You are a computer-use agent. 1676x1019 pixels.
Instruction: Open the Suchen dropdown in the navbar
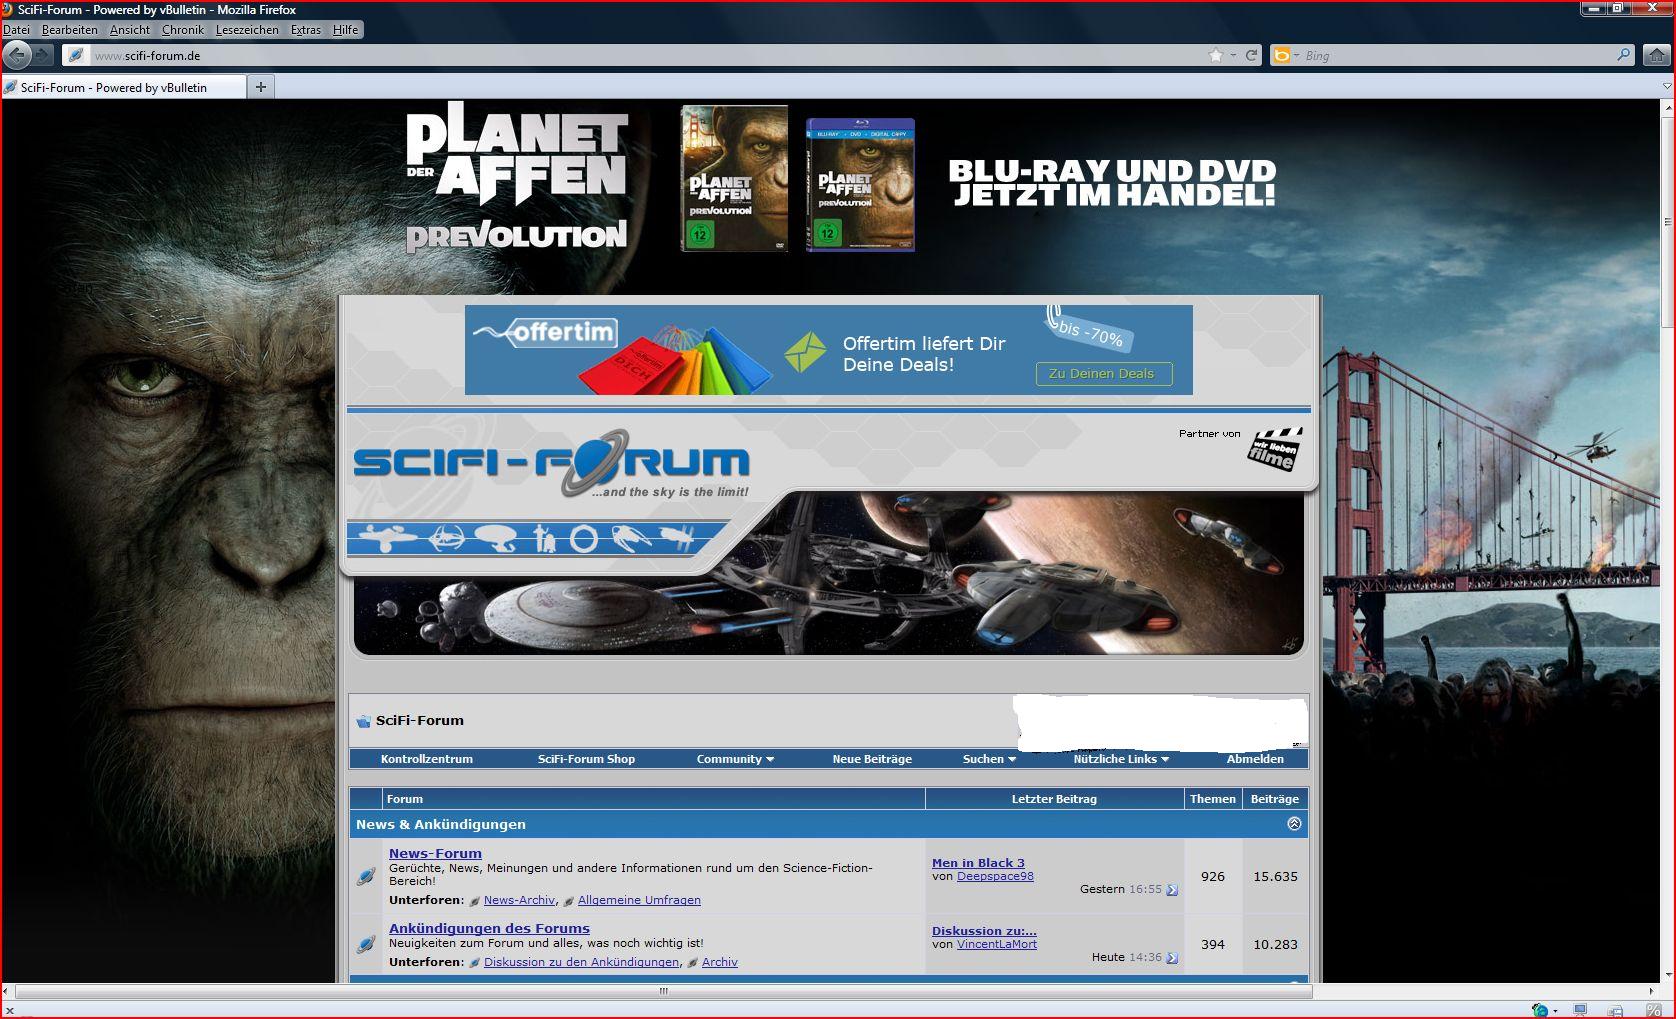(989, 759)
